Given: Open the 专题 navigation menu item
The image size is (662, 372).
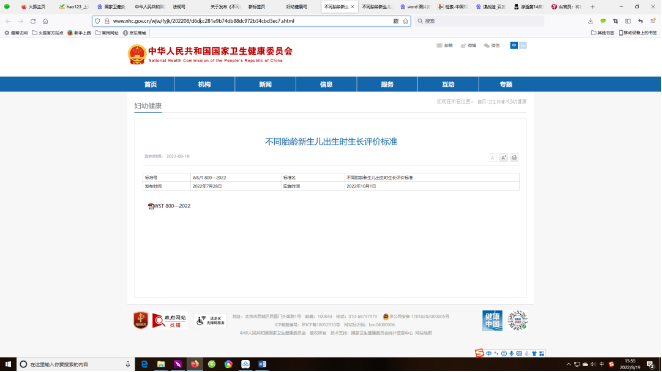Looking at the screenshot, I should click(x=506, y=84).
